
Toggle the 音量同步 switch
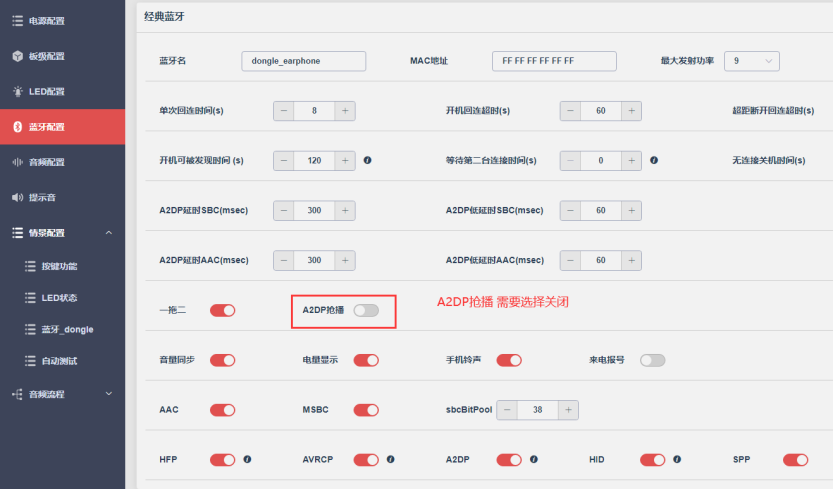point(223,360)
